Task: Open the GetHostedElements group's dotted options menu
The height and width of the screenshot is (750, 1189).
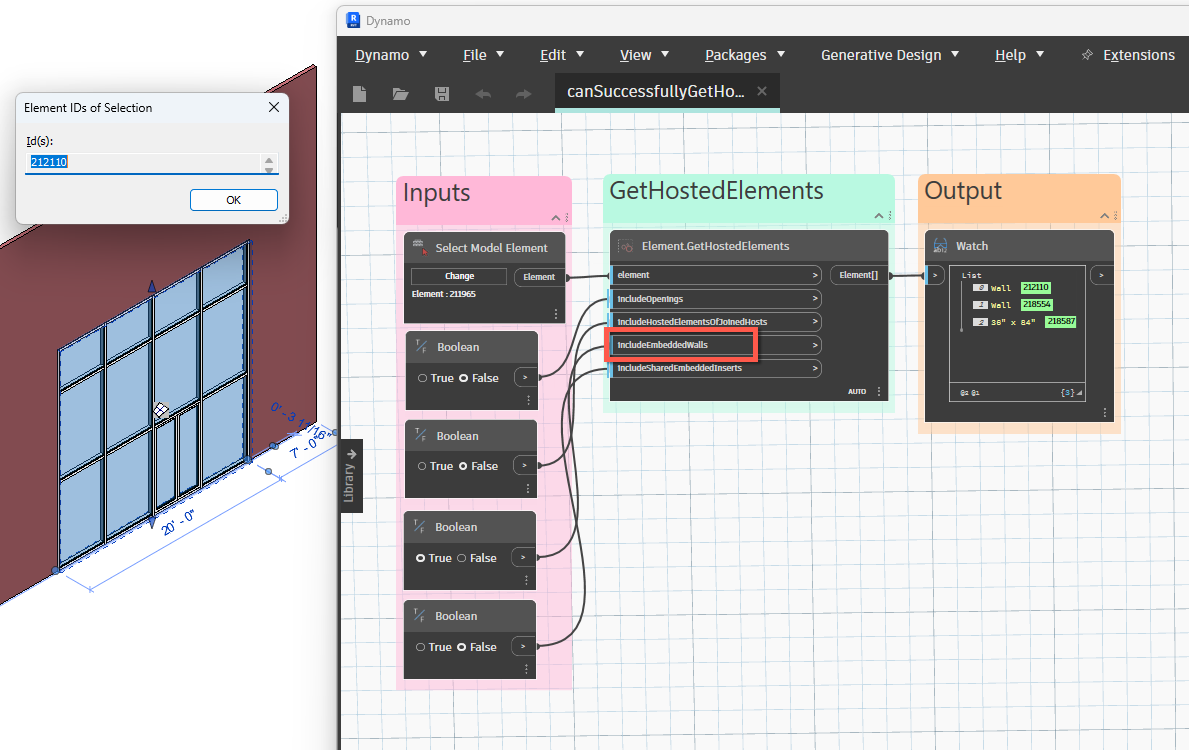Action: pos(889,216)
